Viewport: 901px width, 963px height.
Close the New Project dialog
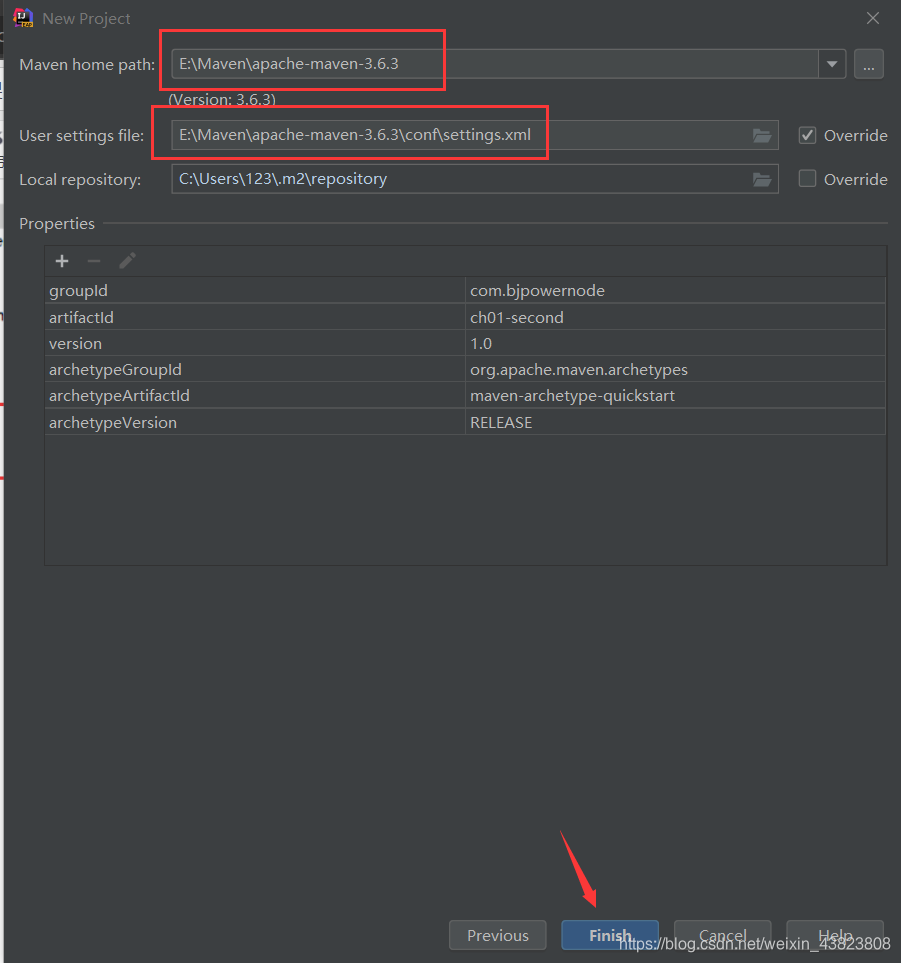click(873, 18)
